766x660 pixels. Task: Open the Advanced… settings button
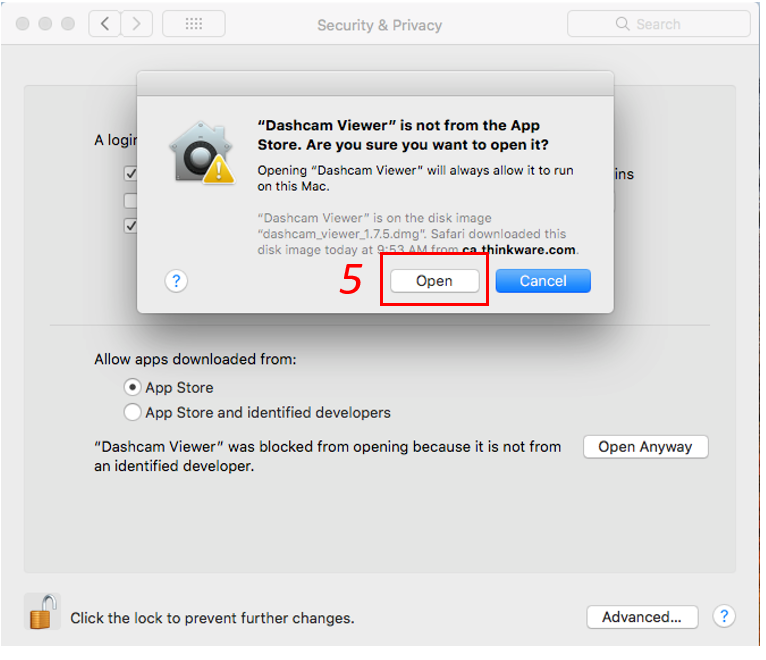pos(642,617)
